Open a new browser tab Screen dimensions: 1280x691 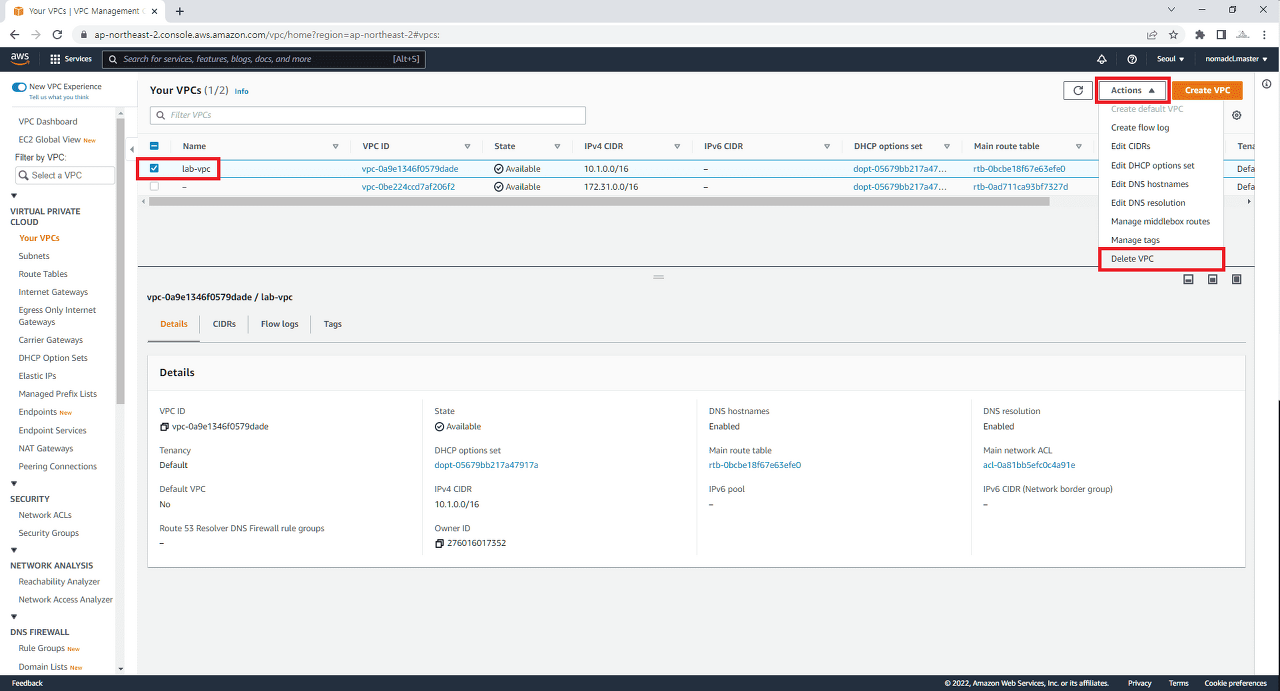(180, 11)
